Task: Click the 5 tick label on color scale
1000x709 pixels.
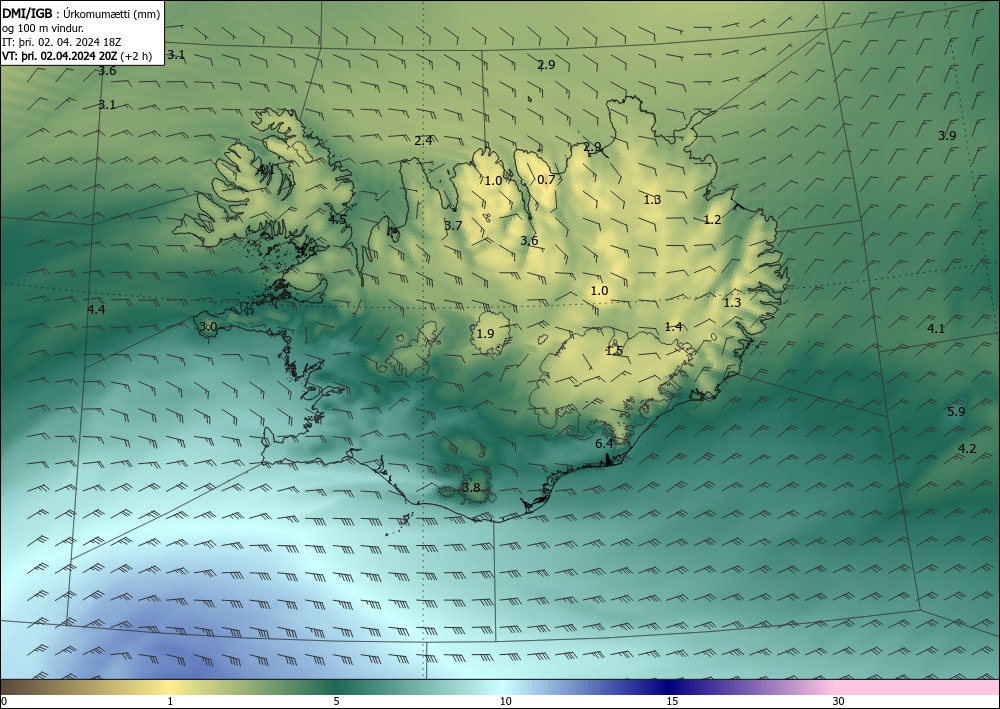Action: click(336, 701)
